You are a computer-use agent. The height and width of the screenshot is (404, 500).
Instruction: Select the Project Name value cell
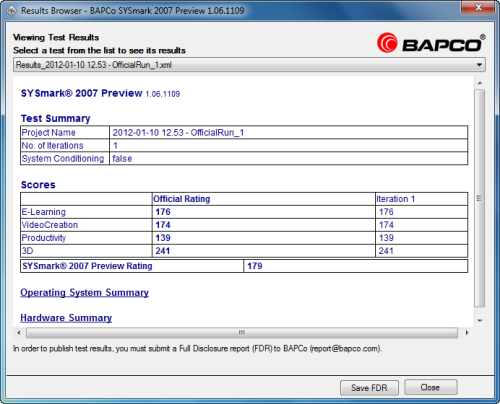click(289, 133)
